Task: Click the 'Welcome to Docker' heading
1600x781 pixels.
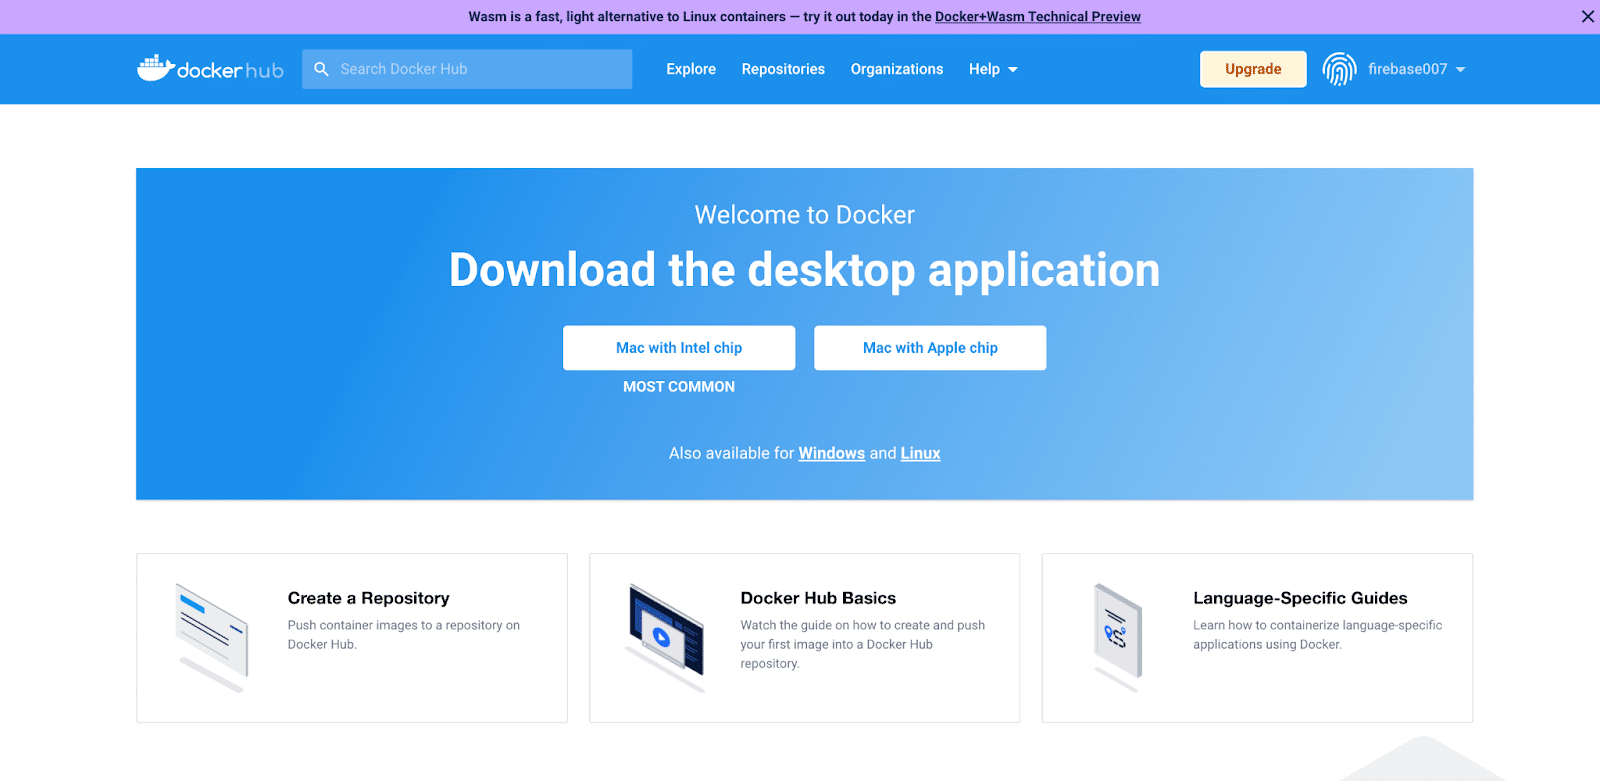Action: click(805, 215)
